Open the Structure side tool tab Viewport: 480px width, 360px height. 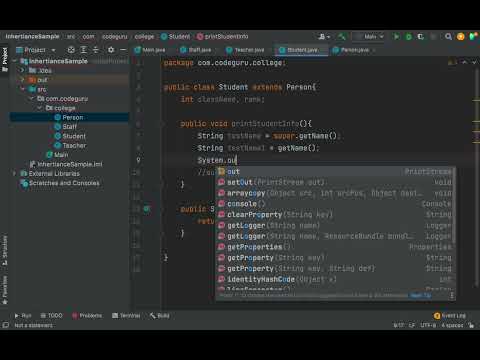coord(5,250)
